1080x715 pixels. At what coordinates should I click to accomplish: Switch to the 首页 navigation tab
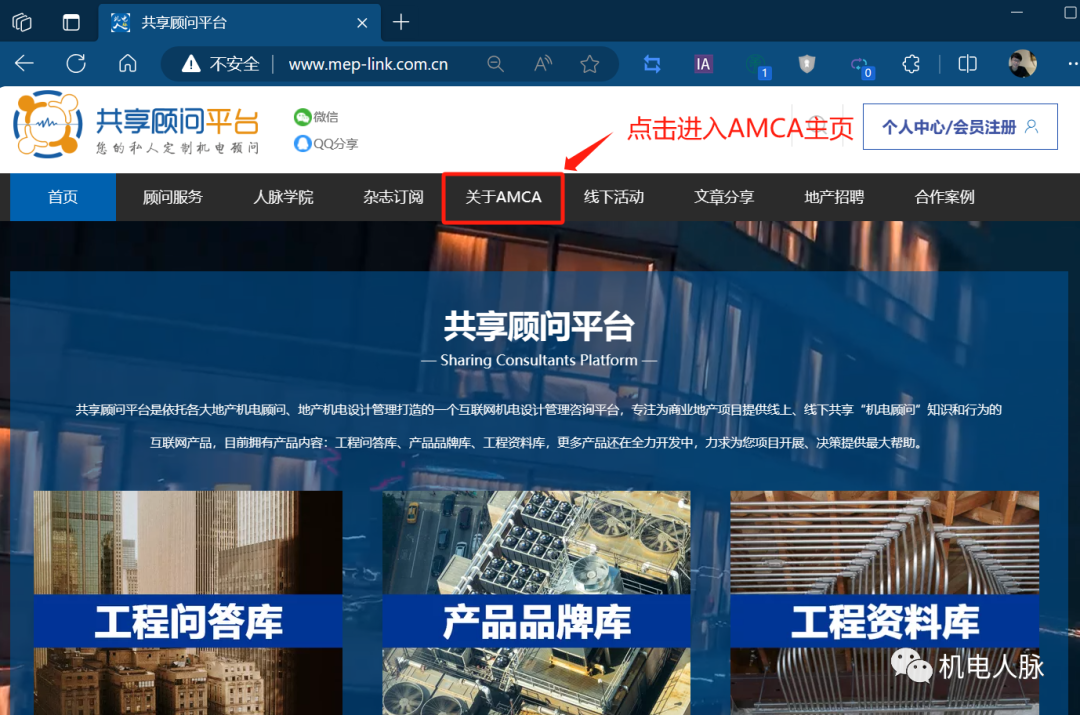62,197
